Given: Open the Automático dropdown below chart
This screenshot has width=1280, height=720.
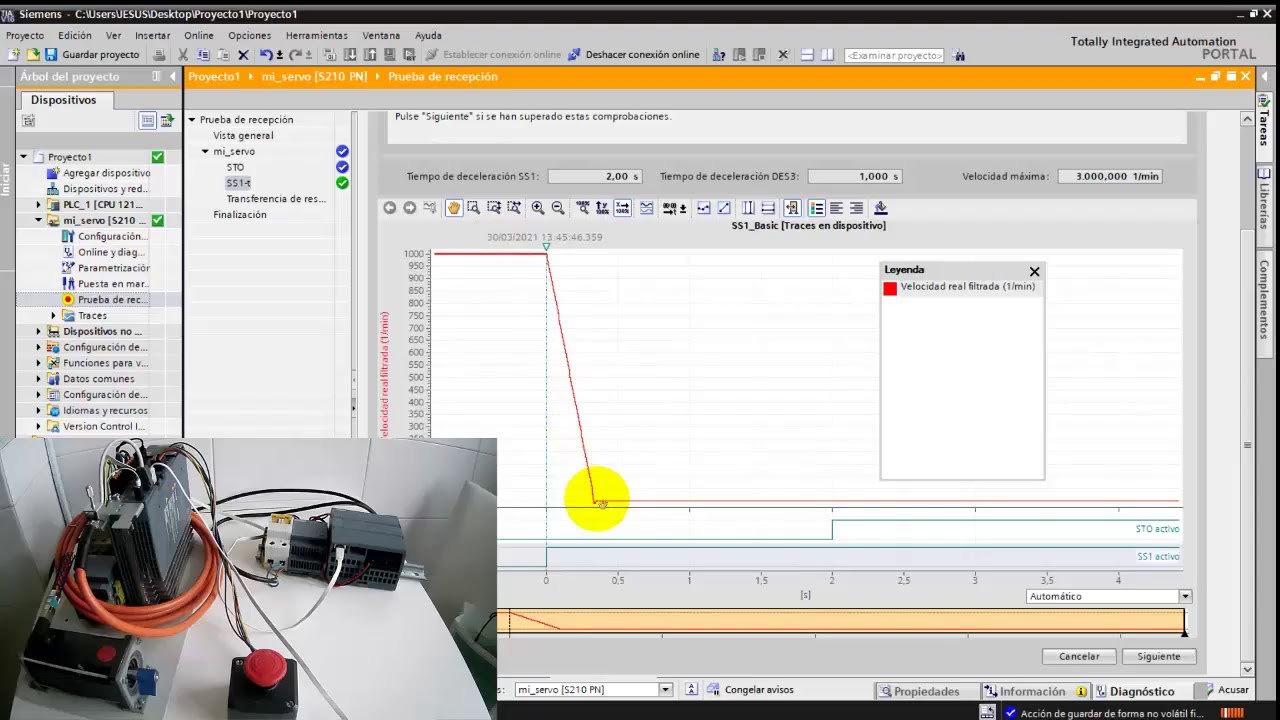Looking at the screenshot, I should coord(1185,596).
